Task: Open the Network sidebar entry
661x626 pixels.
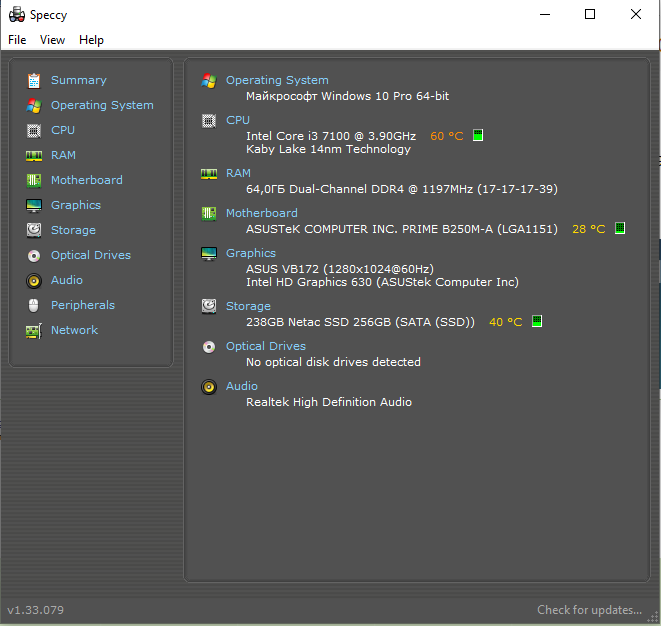Action: coord(74,330)
